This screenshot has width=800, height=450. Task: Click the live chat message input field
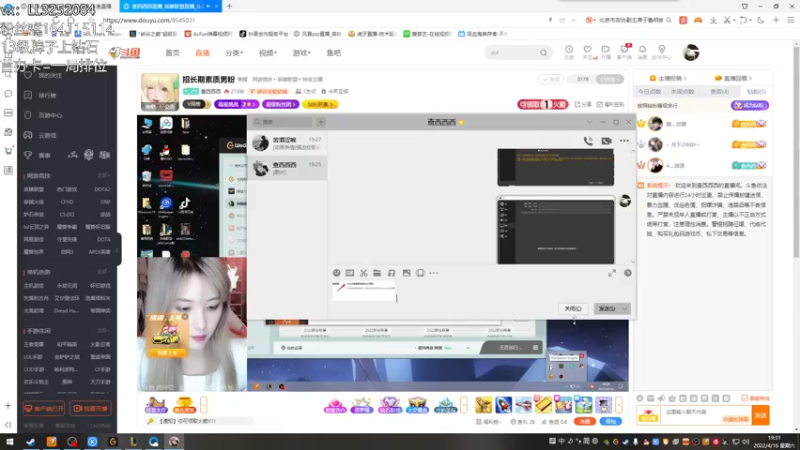(x=706, y=415)
